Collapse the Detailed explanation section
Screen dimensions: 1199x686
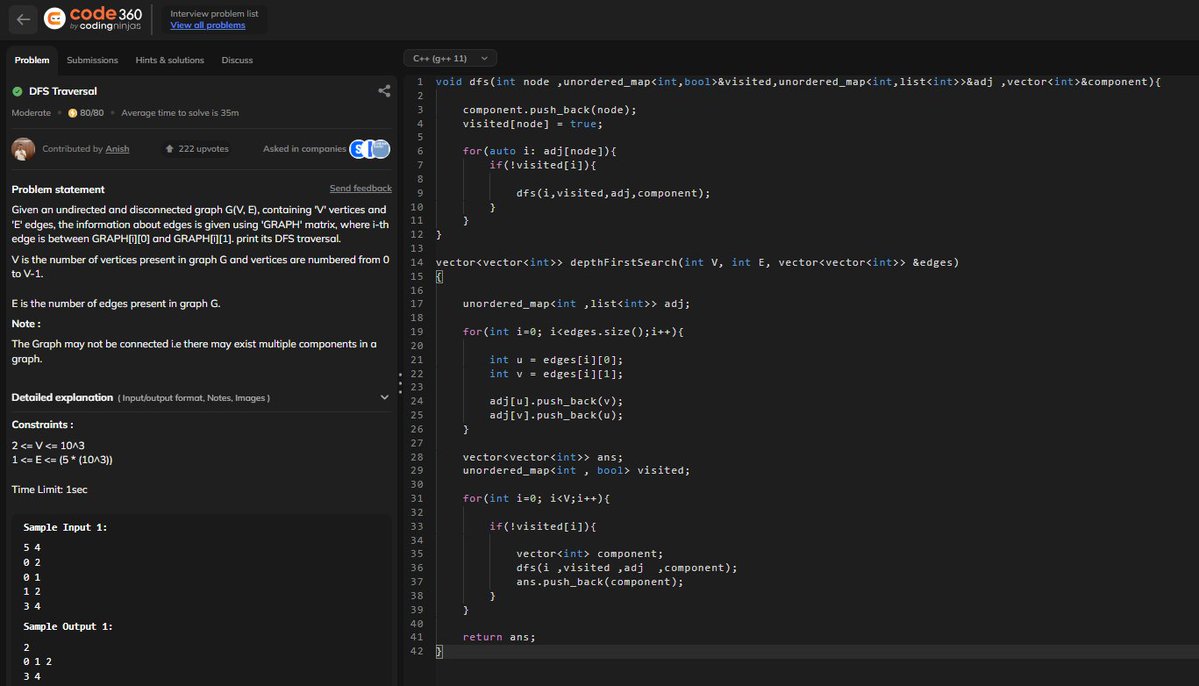(384, 396)
